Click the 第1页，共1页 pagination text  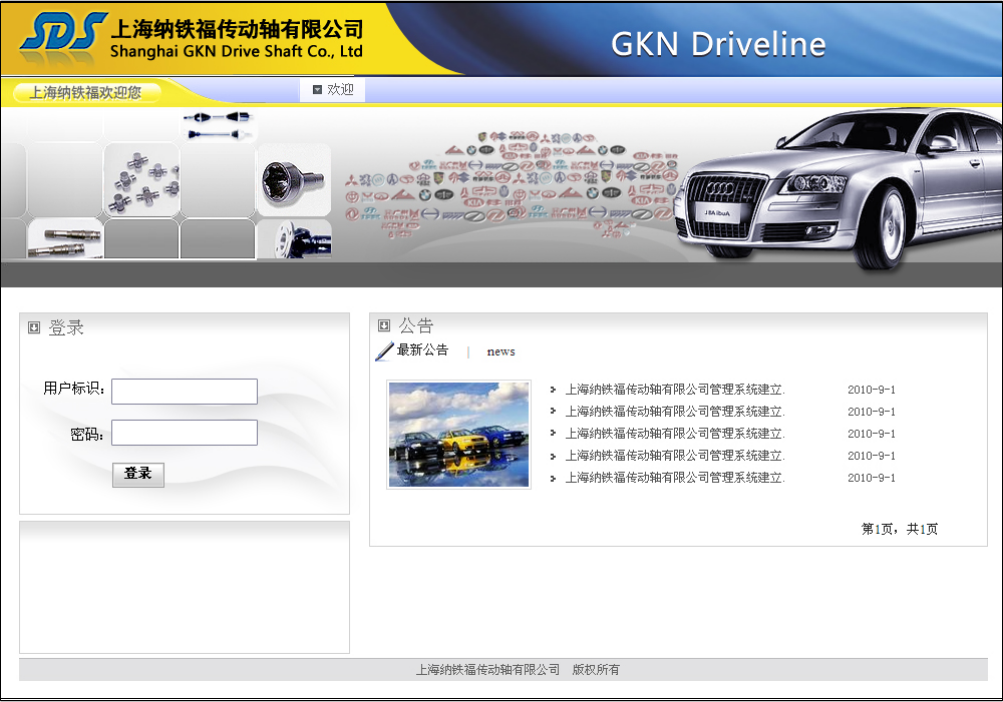899,529
